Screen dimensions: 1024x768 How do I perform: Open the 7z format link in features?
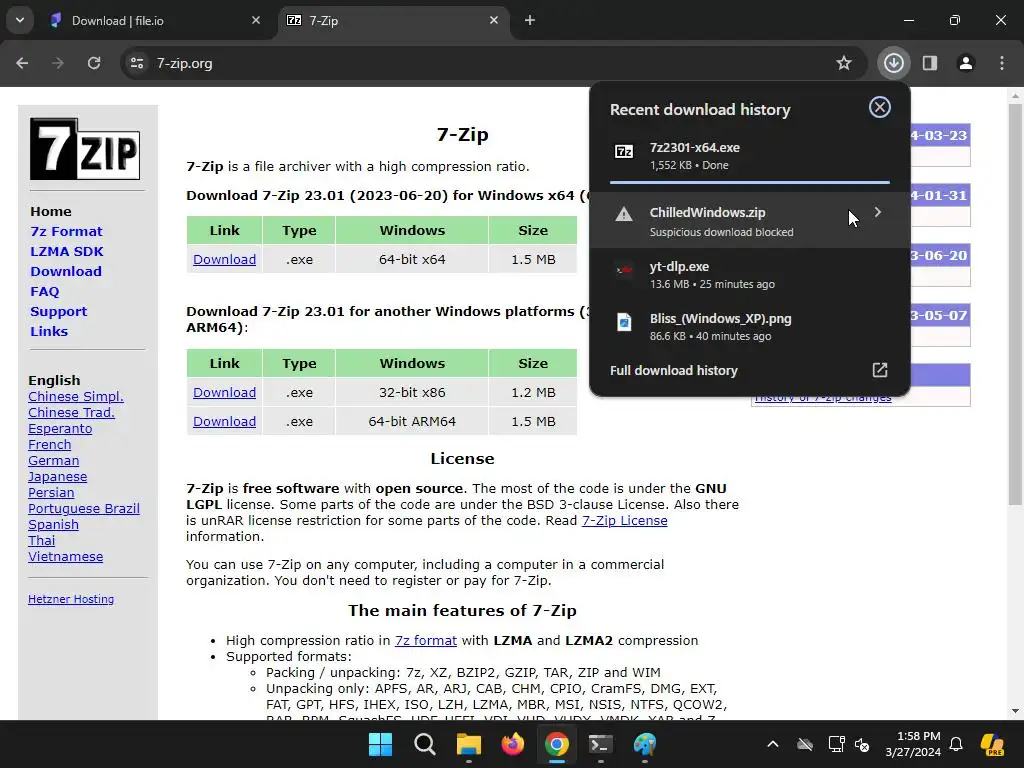(426, 641)
